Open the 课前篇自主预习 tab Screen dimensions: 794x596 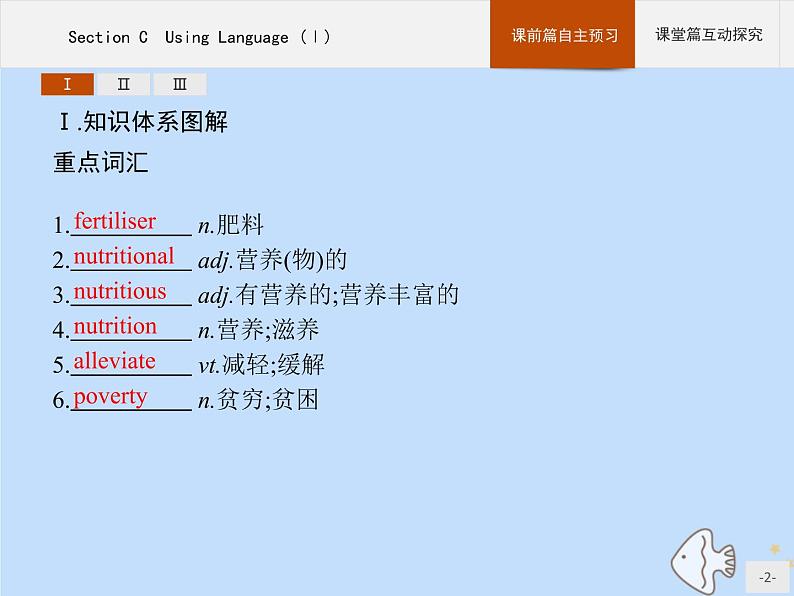[x=562, y=34]
